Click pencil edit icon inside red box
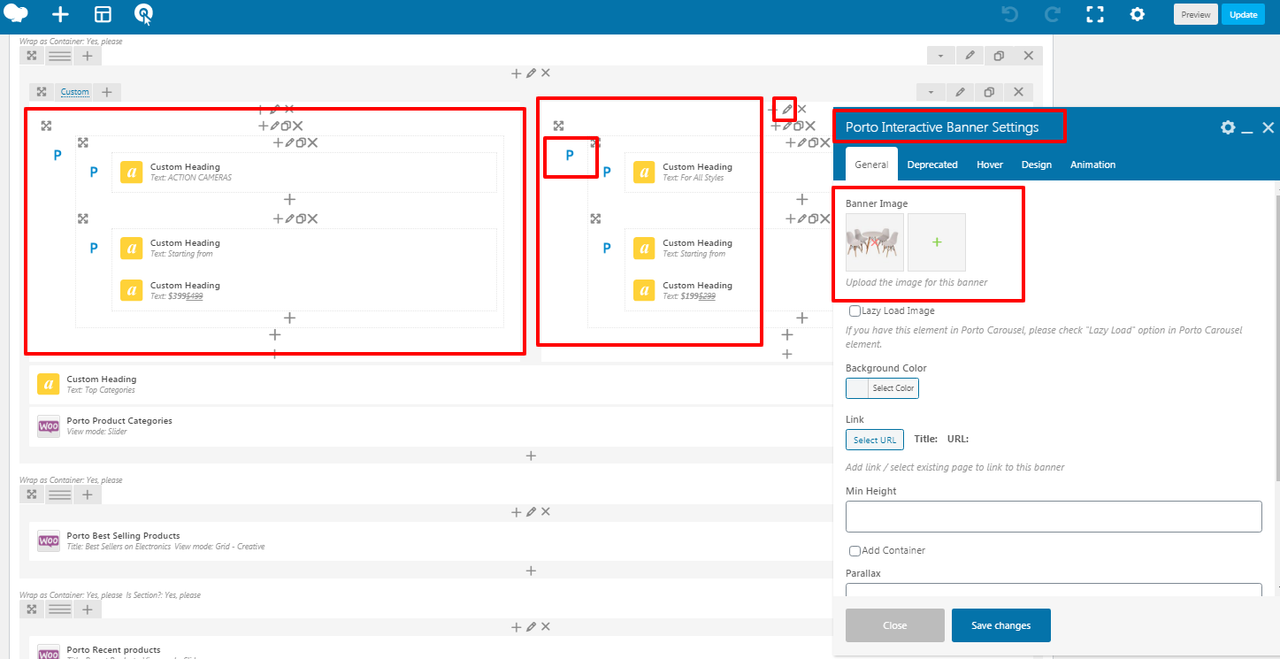The width and height of the screenshot is (1280, 659). [x=787, y=109]
